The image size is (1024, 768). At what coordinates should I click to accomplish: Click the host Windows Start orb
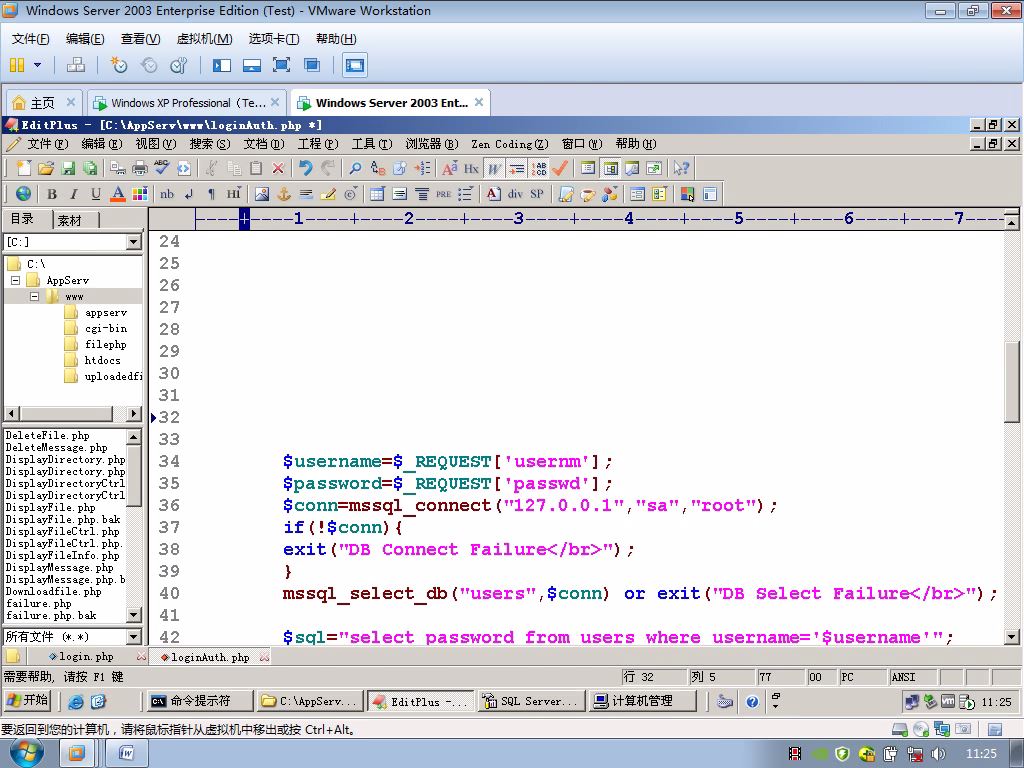[x=26, y=753]
